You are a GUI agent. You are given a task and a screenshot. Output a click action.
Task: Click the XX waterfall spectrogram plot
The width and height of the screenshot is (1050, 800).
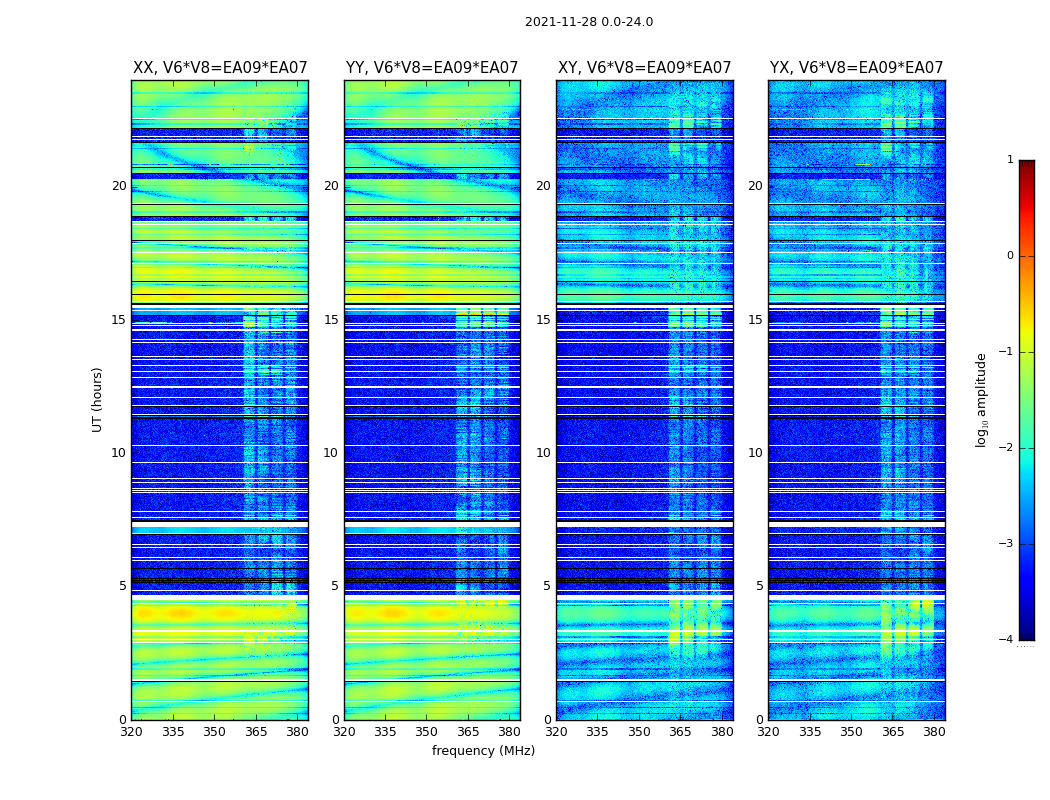coord(220,400)
